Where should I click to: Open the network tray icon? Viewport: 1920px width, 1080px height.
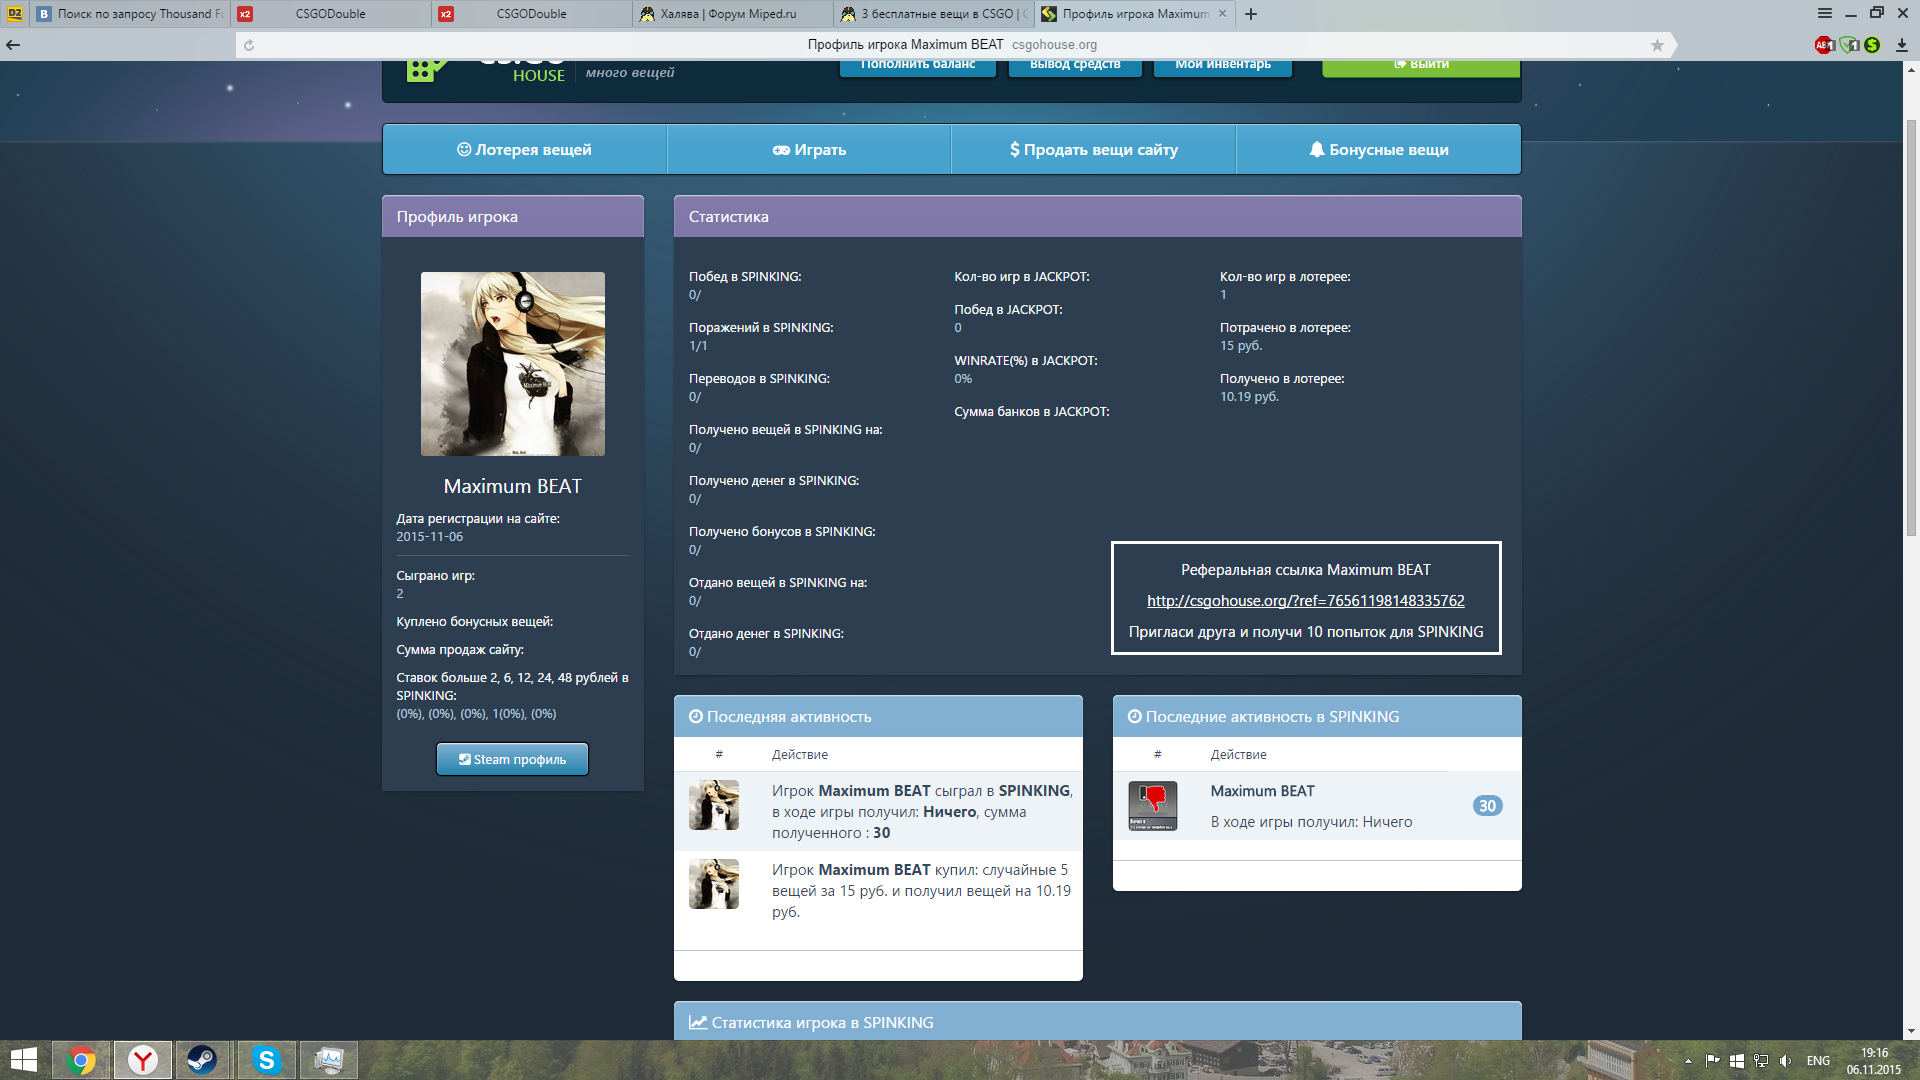1761,1061
